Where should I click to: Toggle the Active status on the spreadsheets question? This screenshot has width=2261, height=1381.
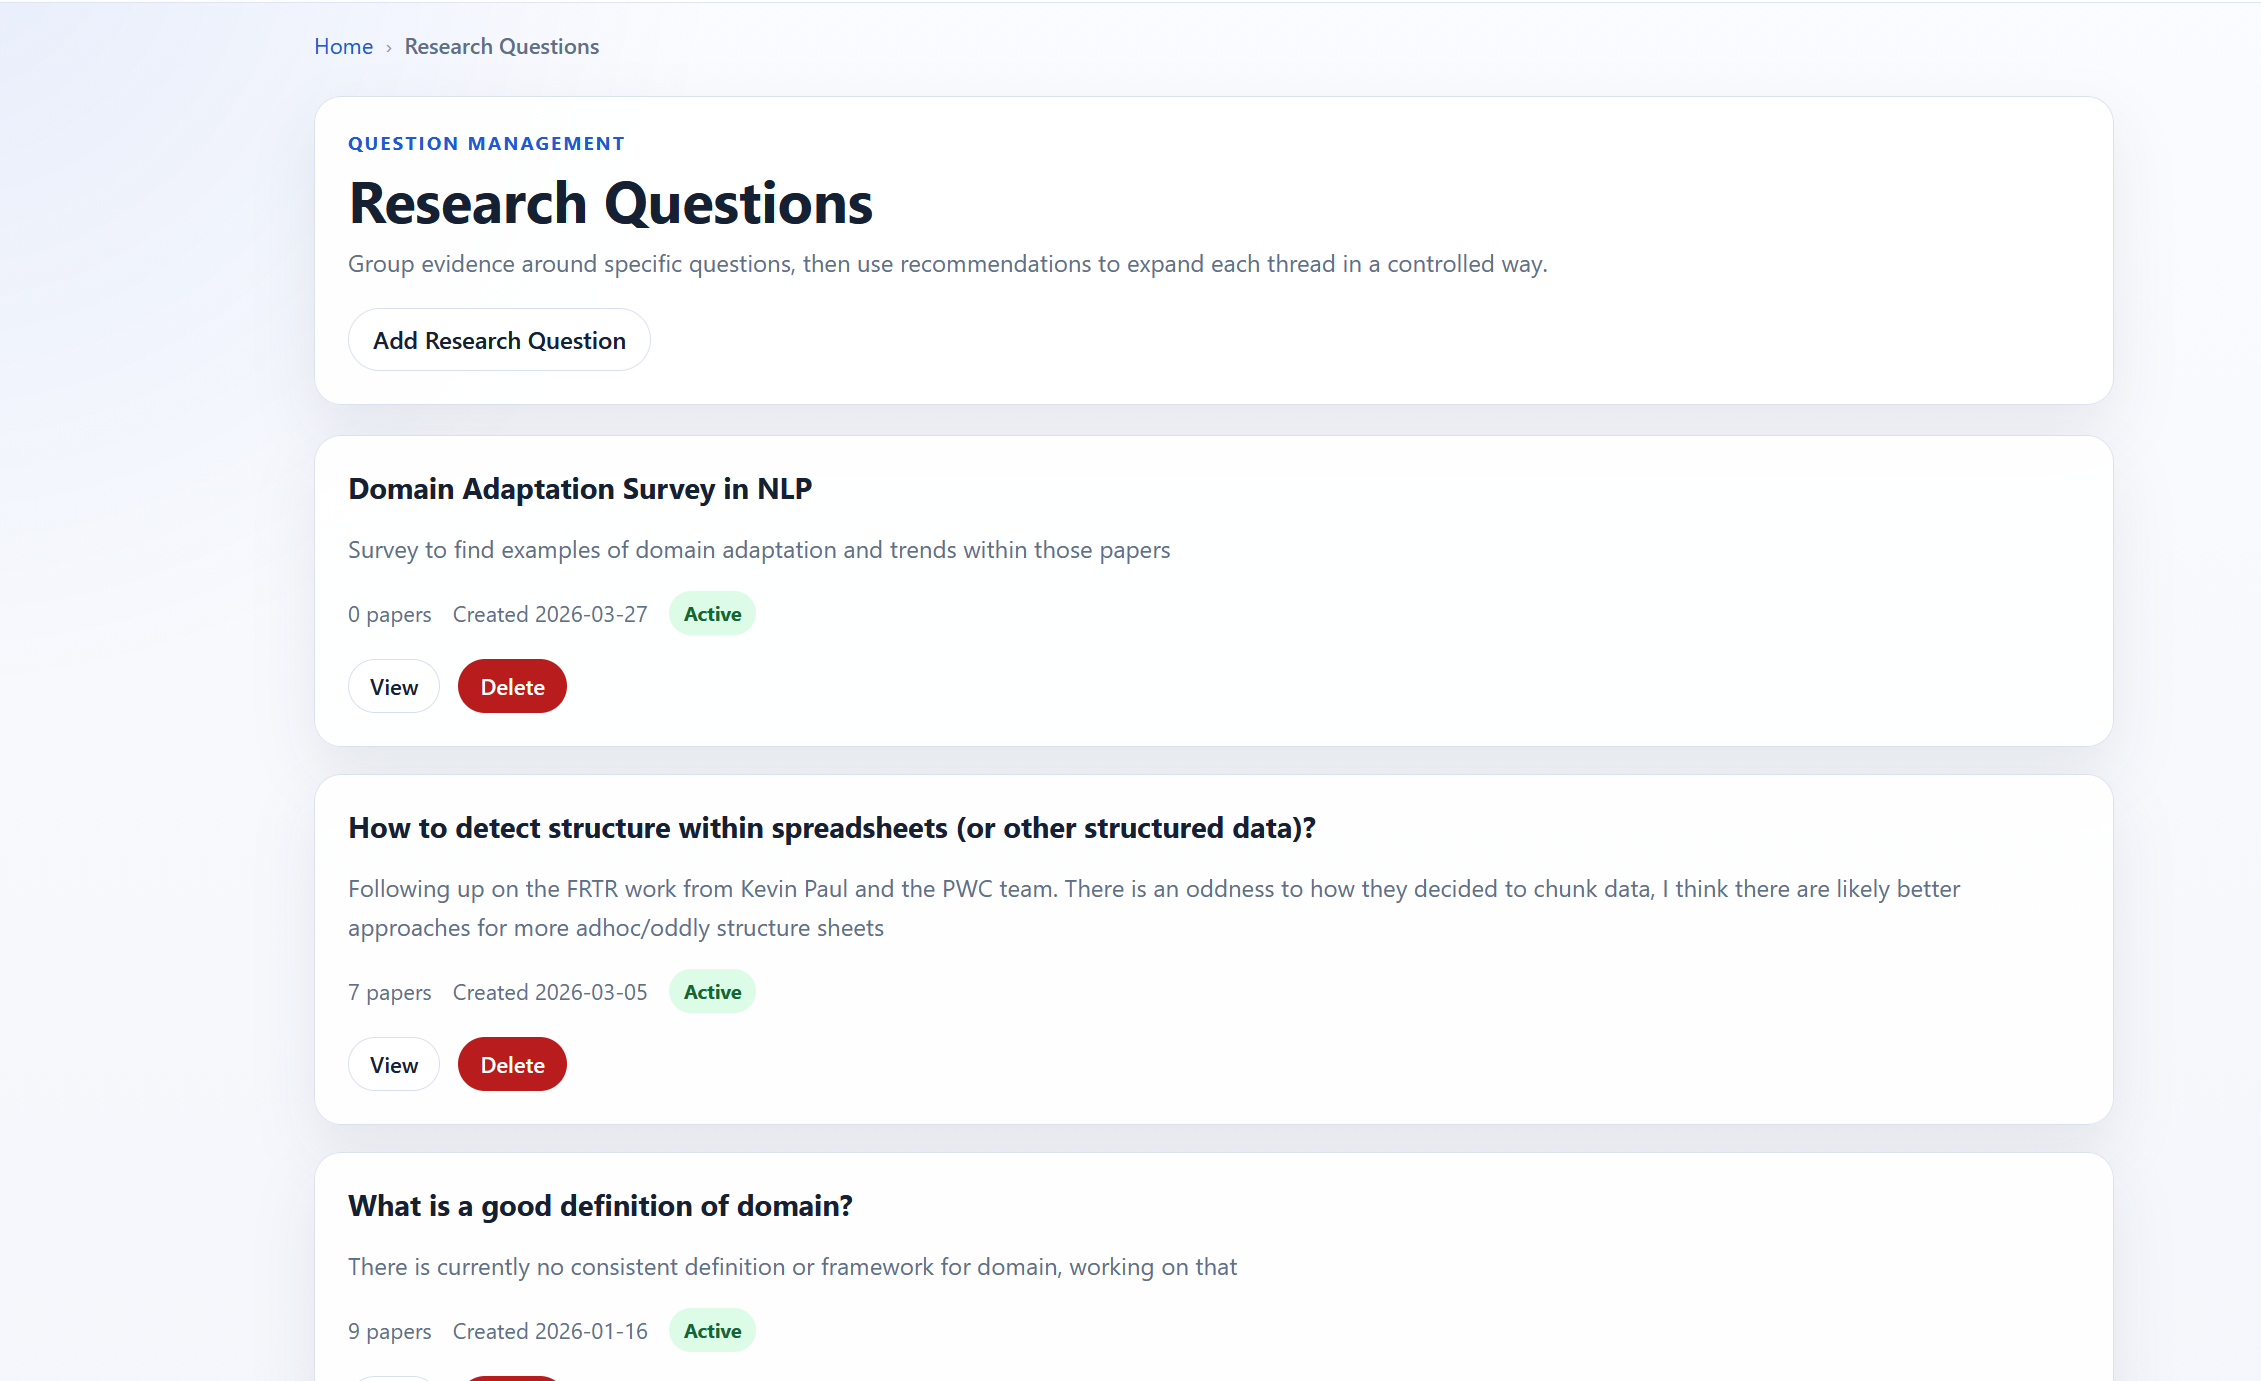tap(711, 991)
